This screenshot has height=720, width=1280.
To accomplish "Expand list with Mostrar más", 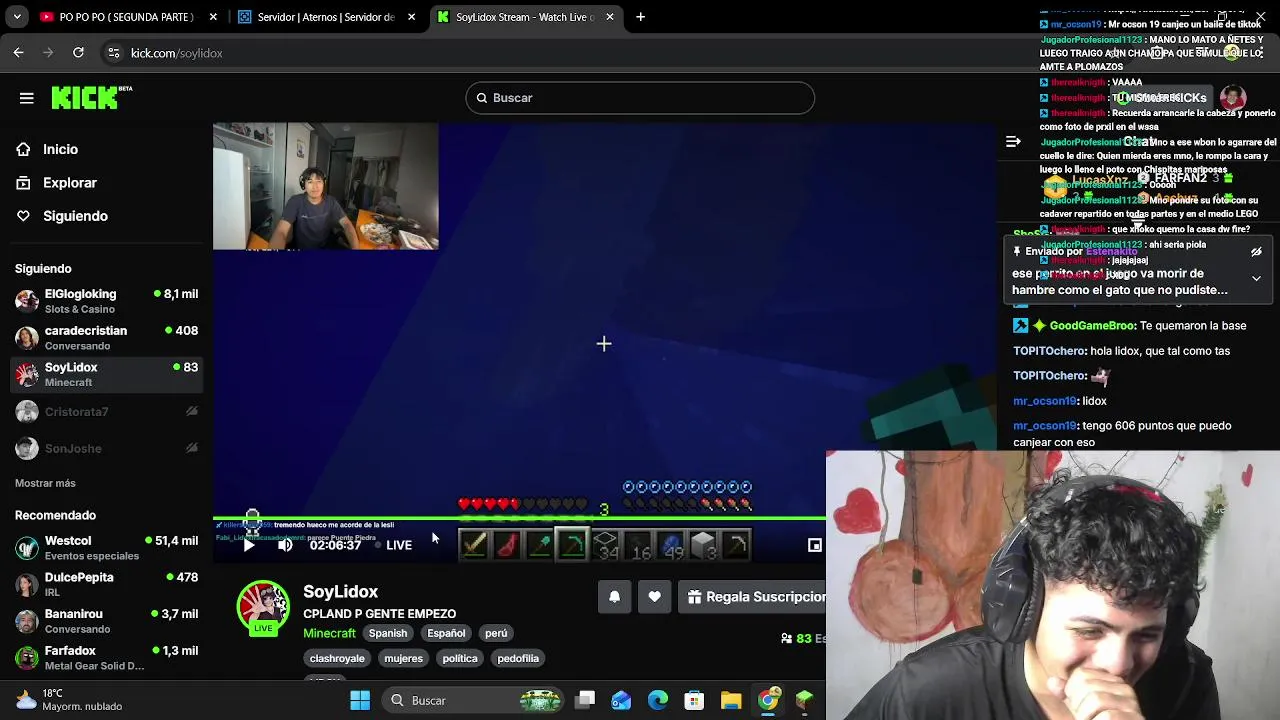I will (x=45, y=483).
